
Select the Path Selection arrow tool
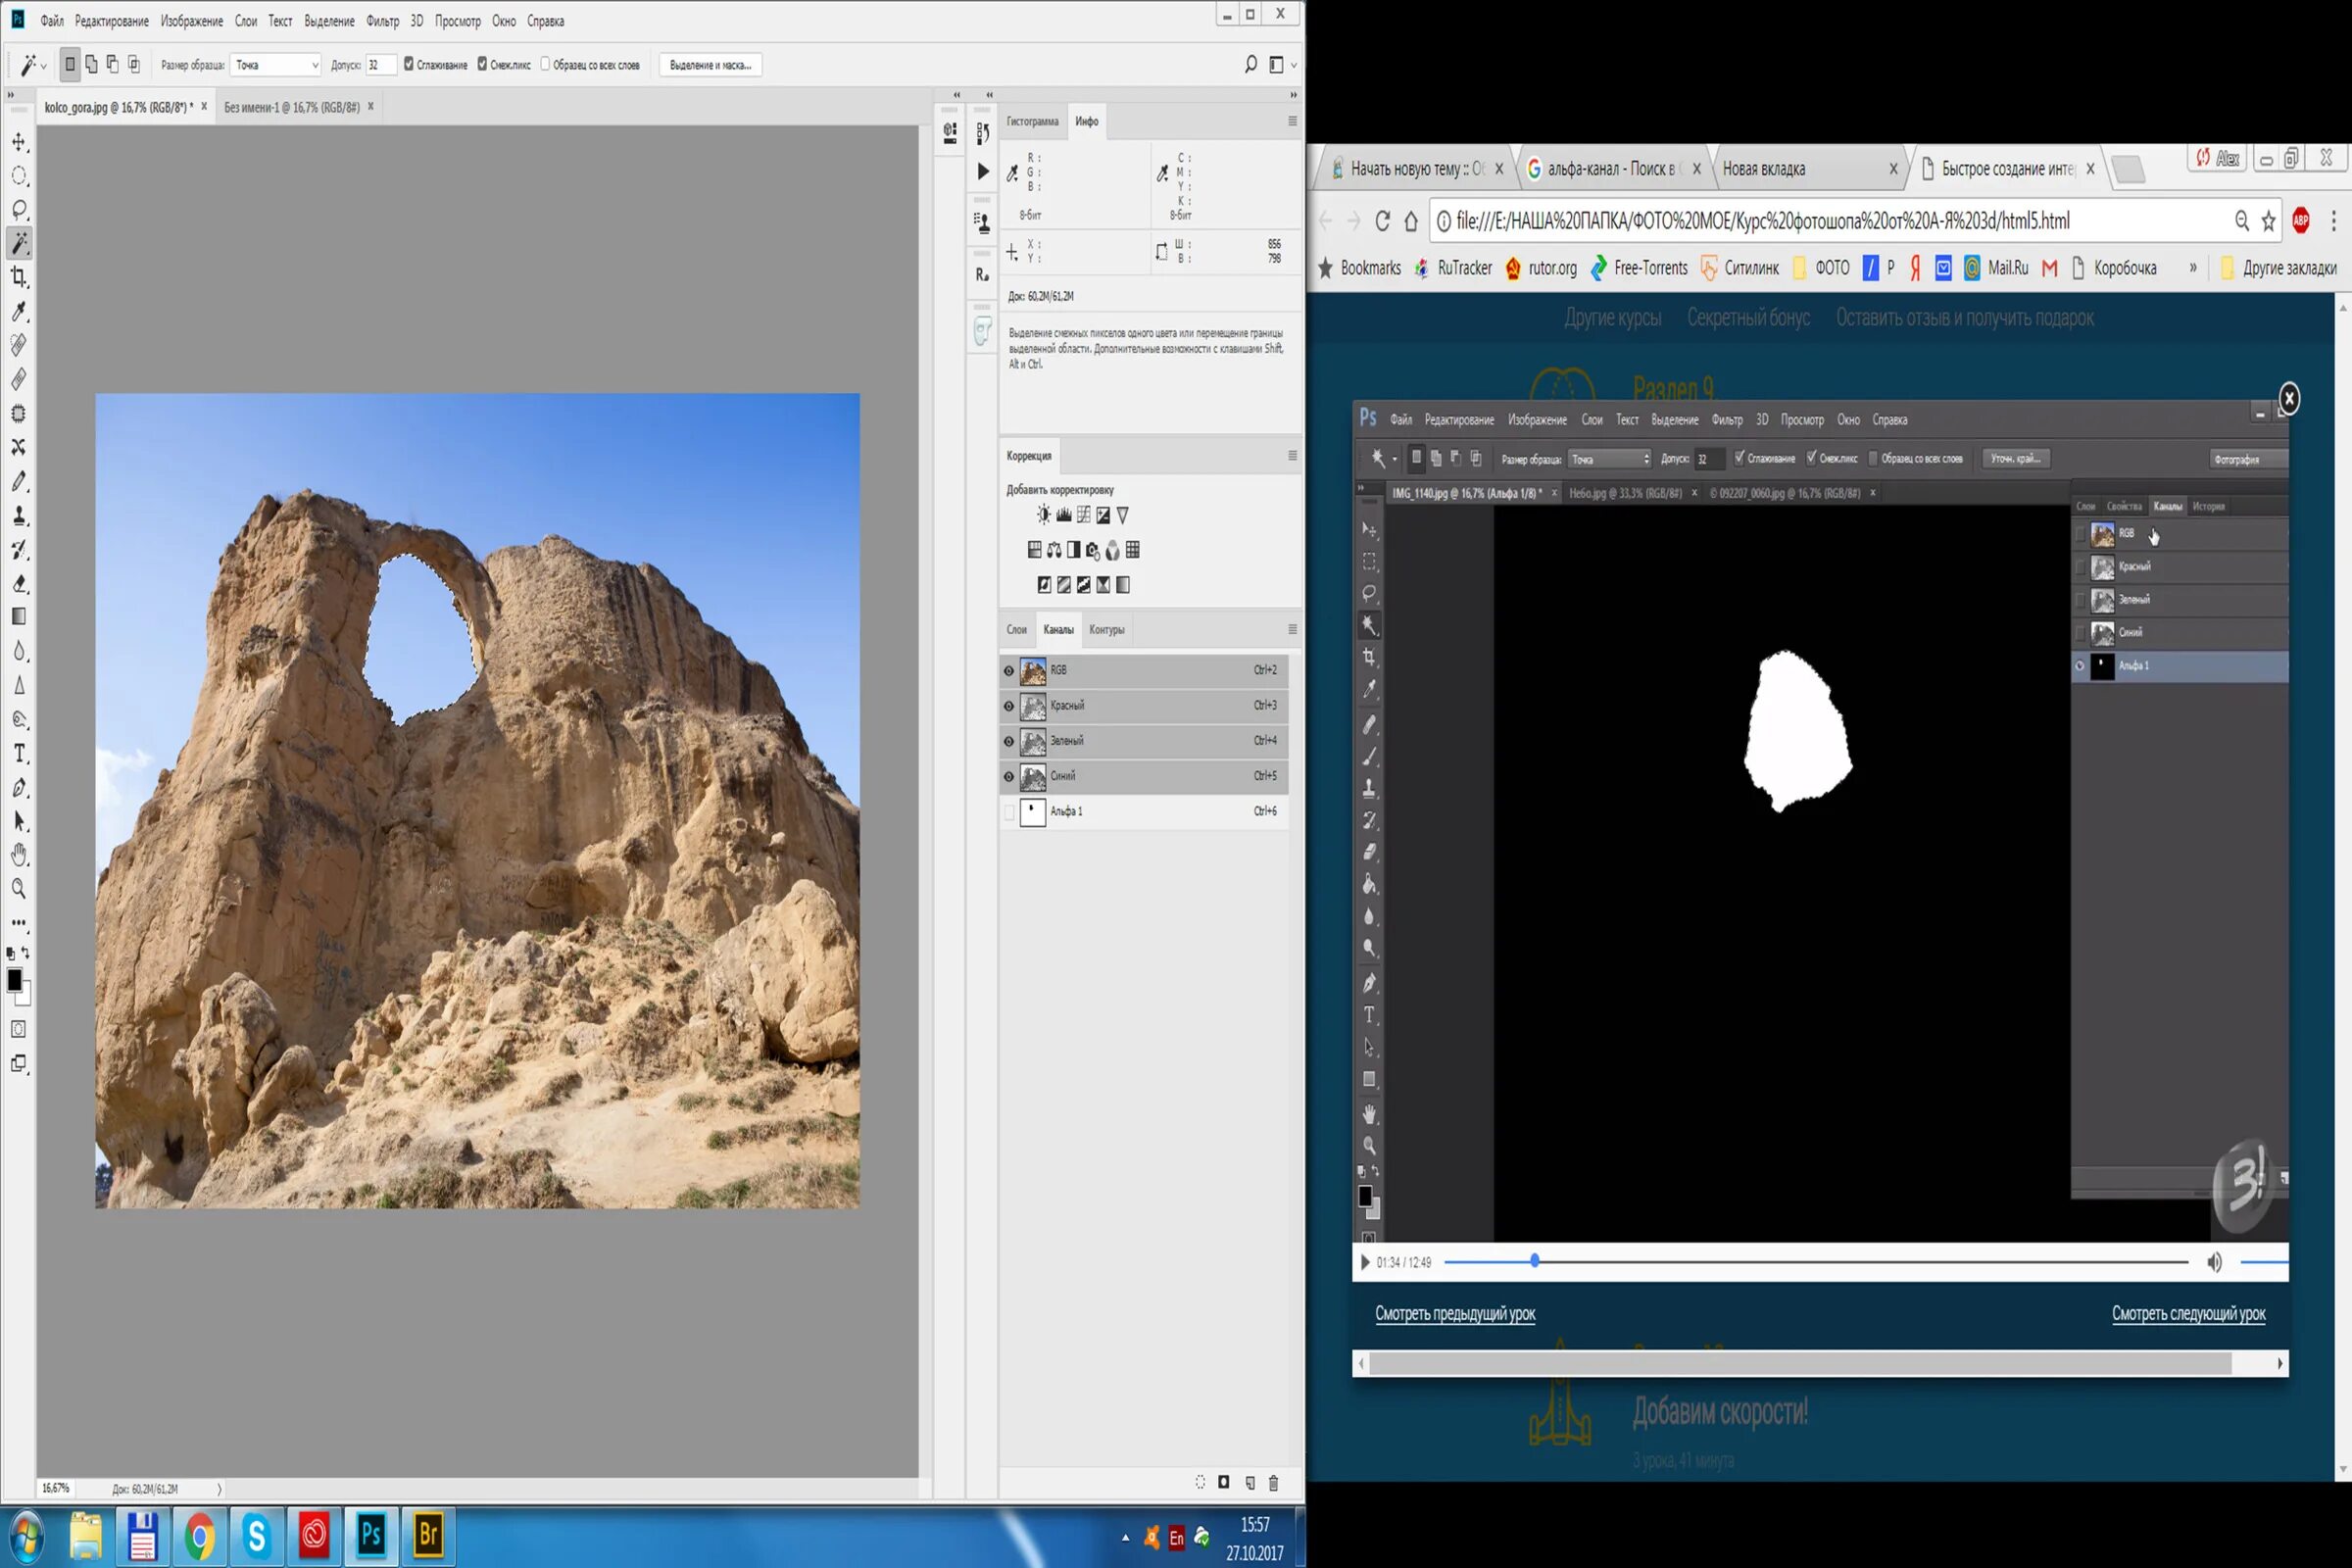pyautogui.click(x=19, y=821)
